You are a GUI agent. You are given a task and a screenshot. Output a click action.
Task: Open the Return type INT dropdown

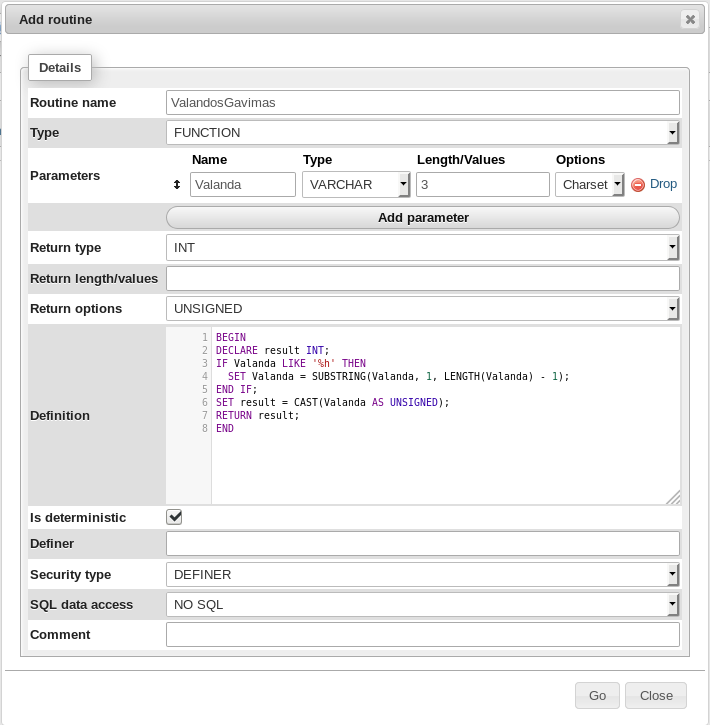[x=422, y=248]
